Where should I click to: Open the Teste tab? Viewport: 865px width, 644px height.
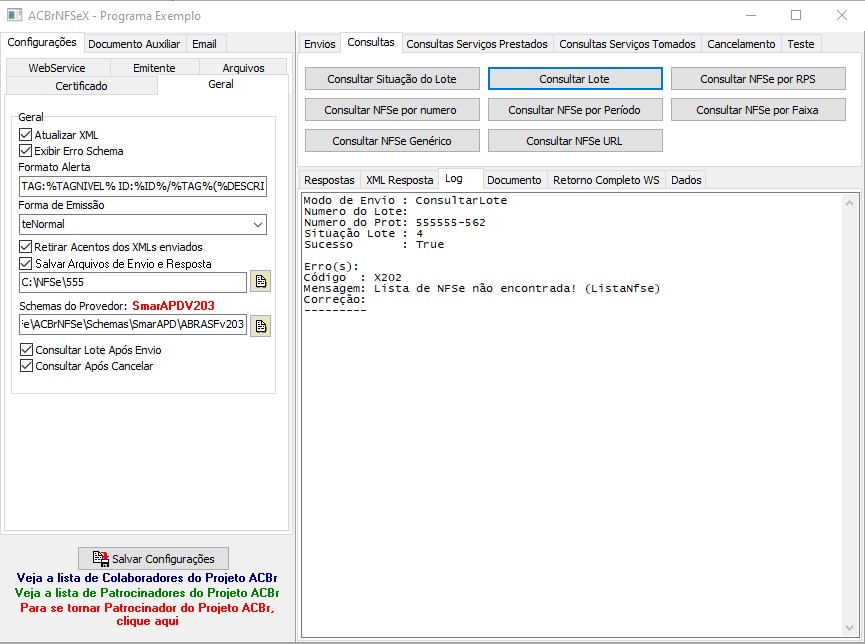click(800, 44)
